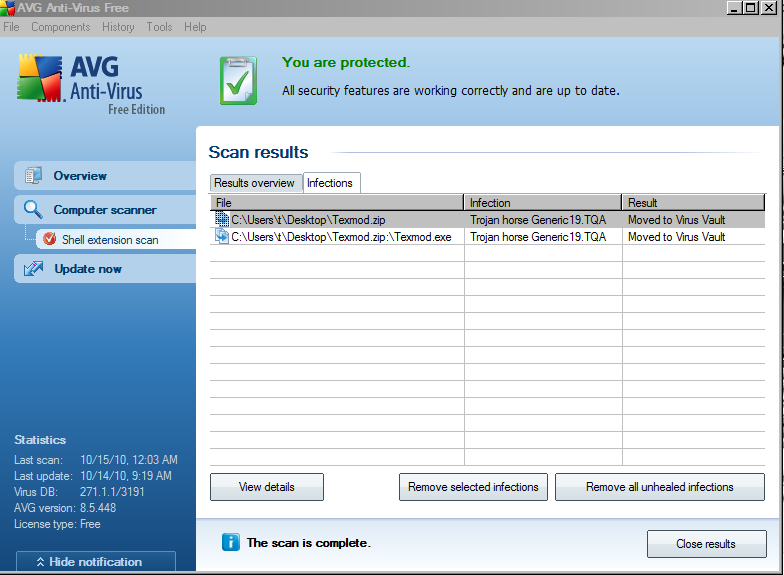This screenshot has width=784, height=575.
Task: Click the License type: Free text
Action: pyautogui.click(x=57, y=524)
